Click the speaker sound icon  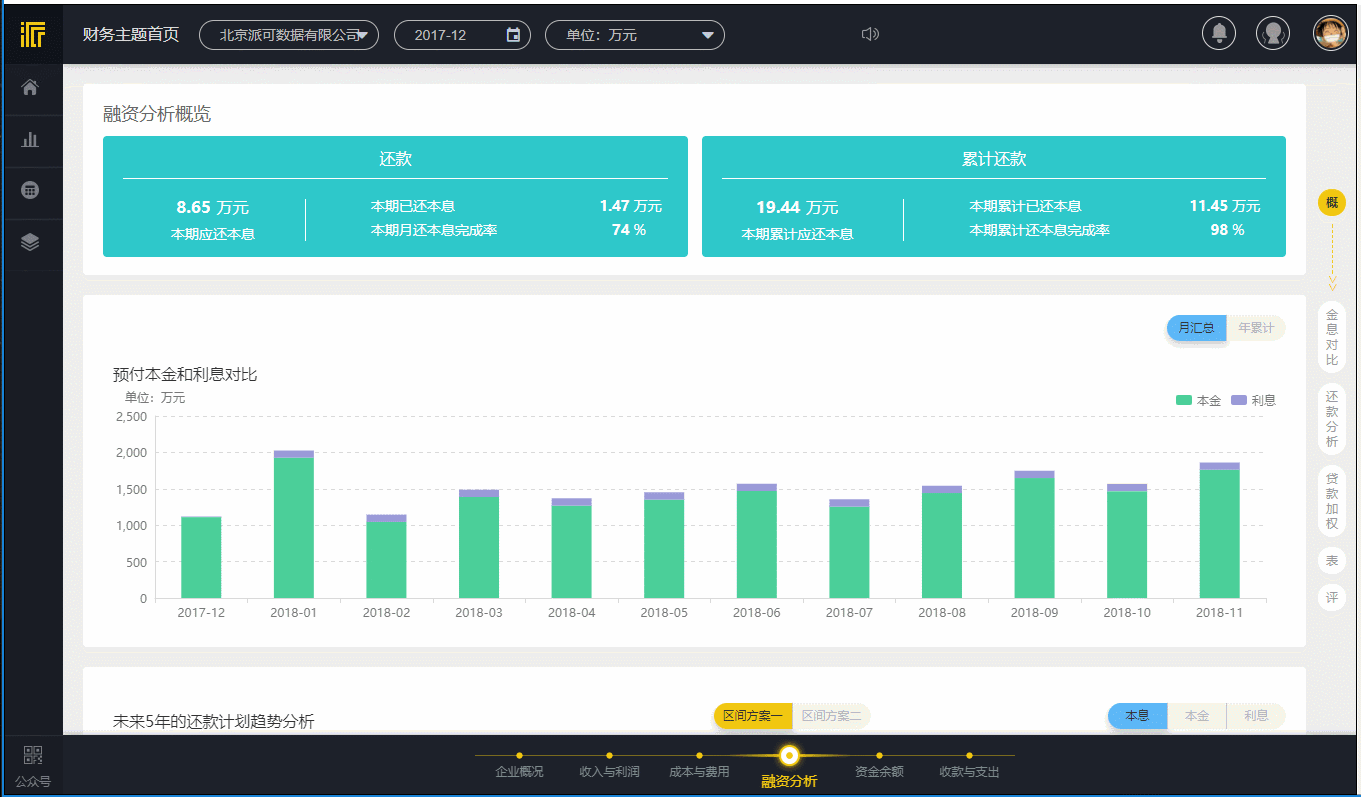(x=870, y=35)
